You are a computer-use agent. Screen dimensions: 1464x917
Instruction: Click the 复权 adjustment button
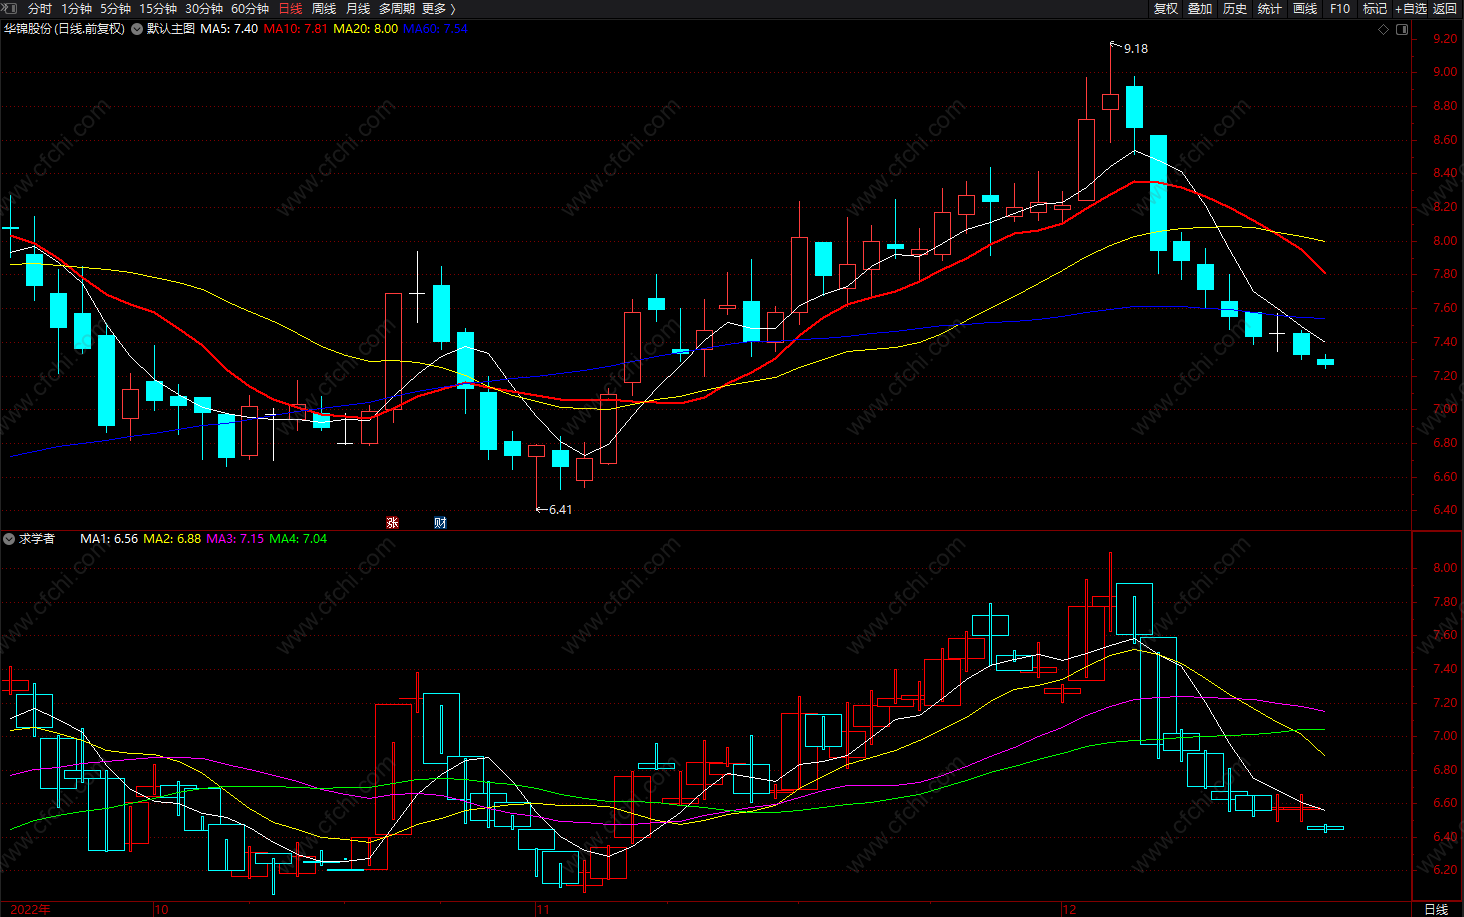[1166, 9]
